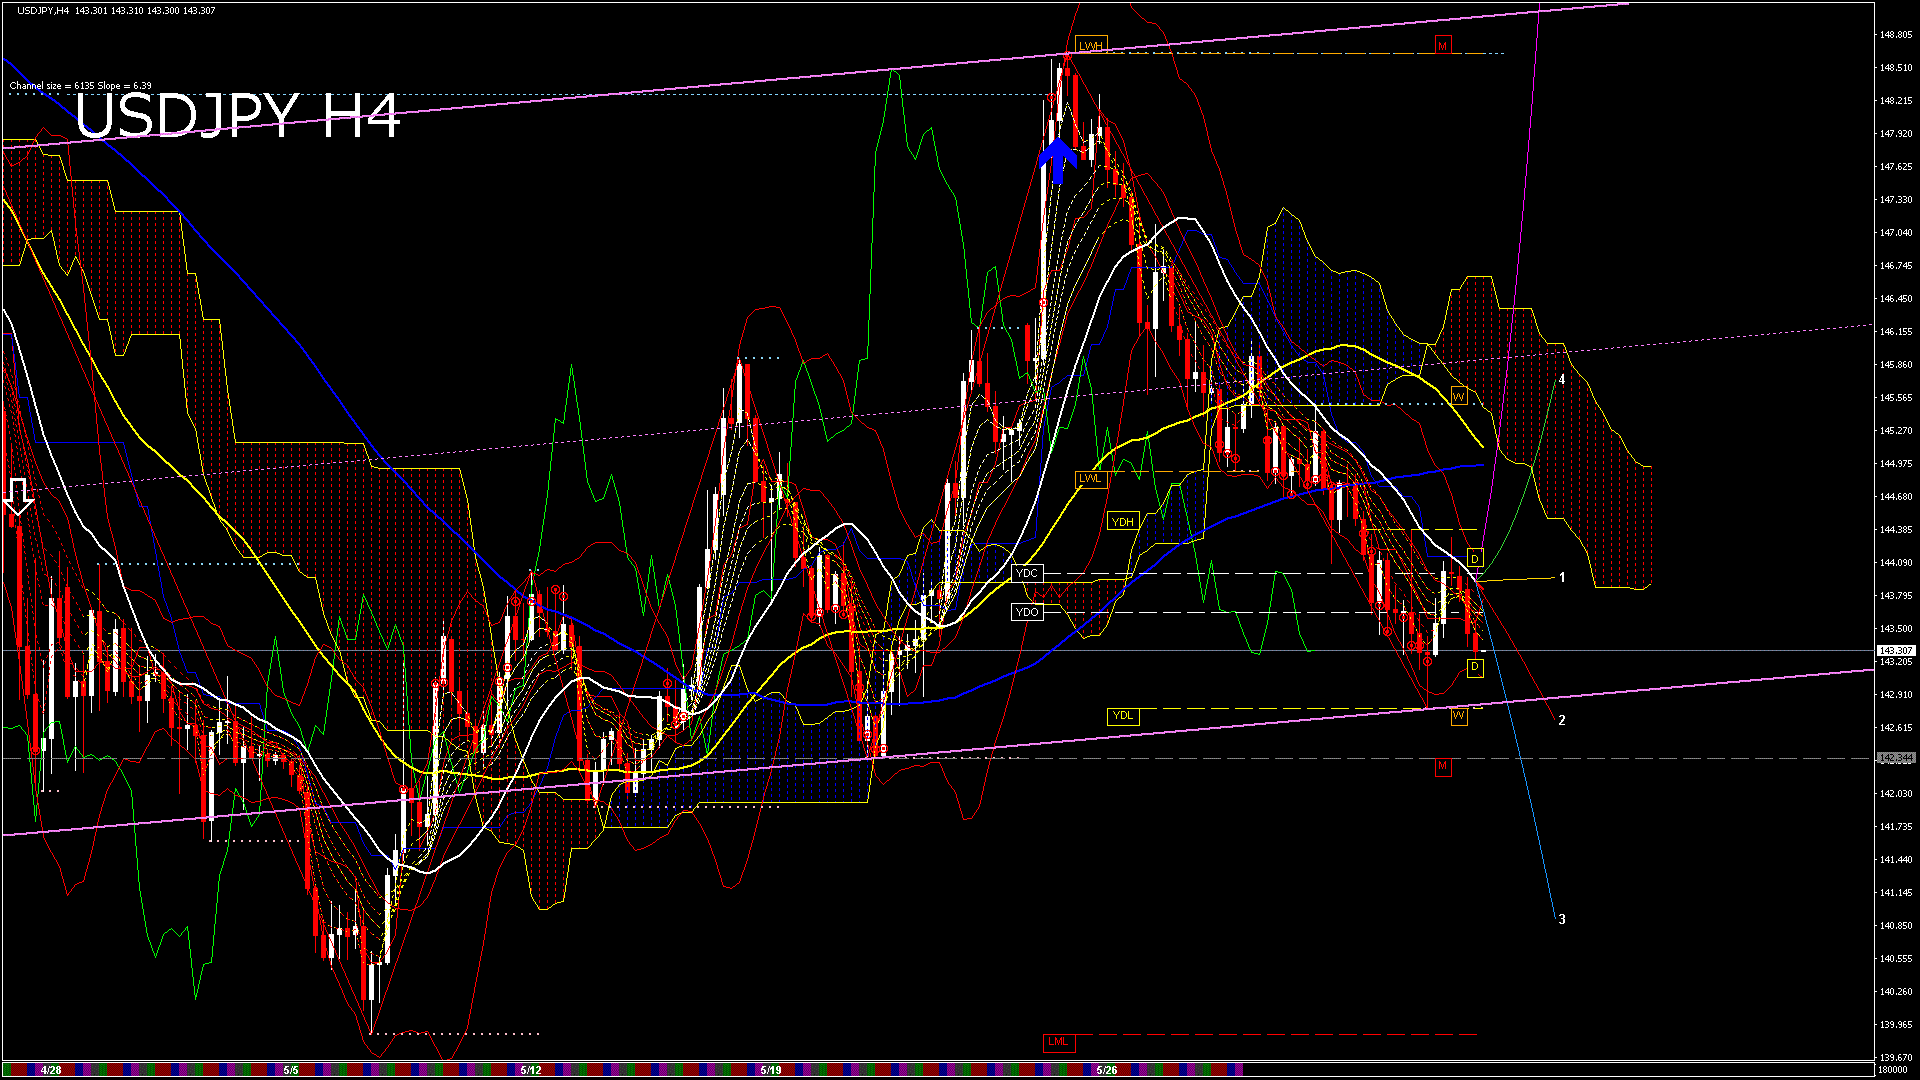The width and height of the screenshot is (1920, 1080).
Task: Click the red M marker below channel
Action: (x=1442, y=767)
